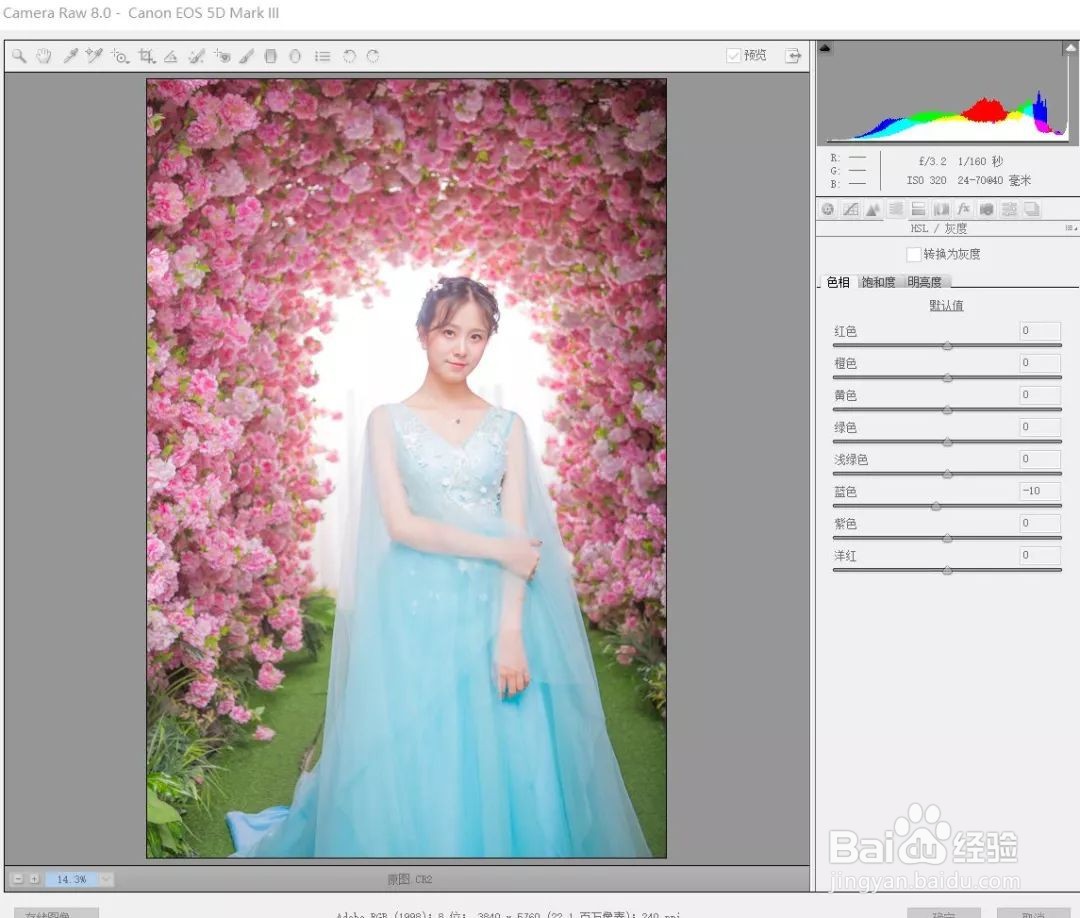The width and height of the screenshot is (1080, 918).
Task: Toggle the 预览 preview checkbox
Action: coord(734,55)
